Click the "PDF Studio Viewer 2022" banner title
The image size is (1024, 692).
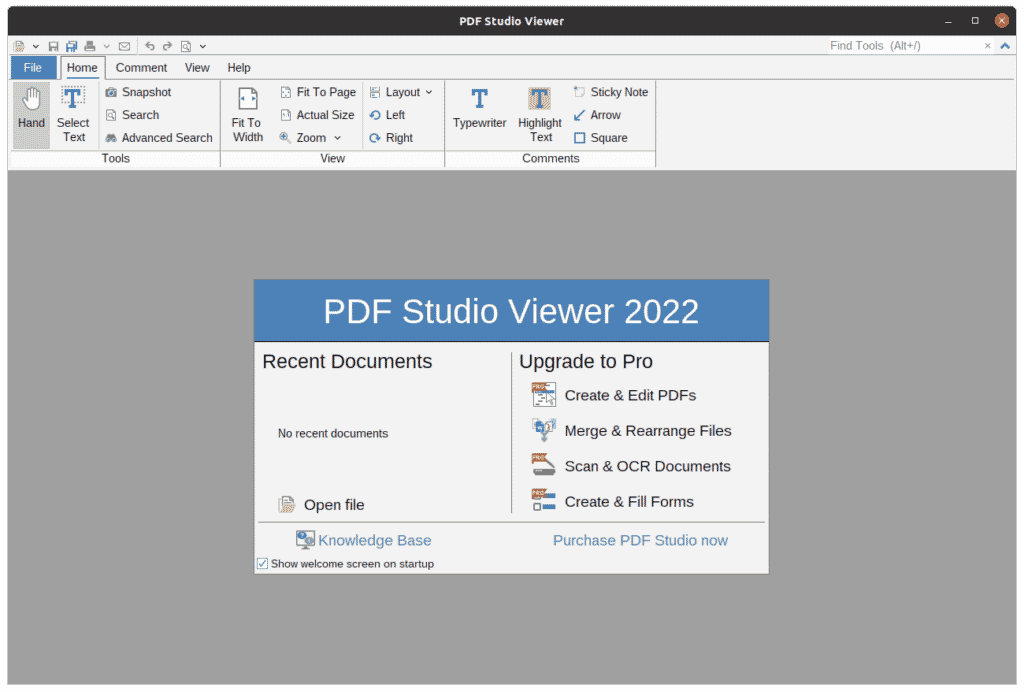click(511, 311)
